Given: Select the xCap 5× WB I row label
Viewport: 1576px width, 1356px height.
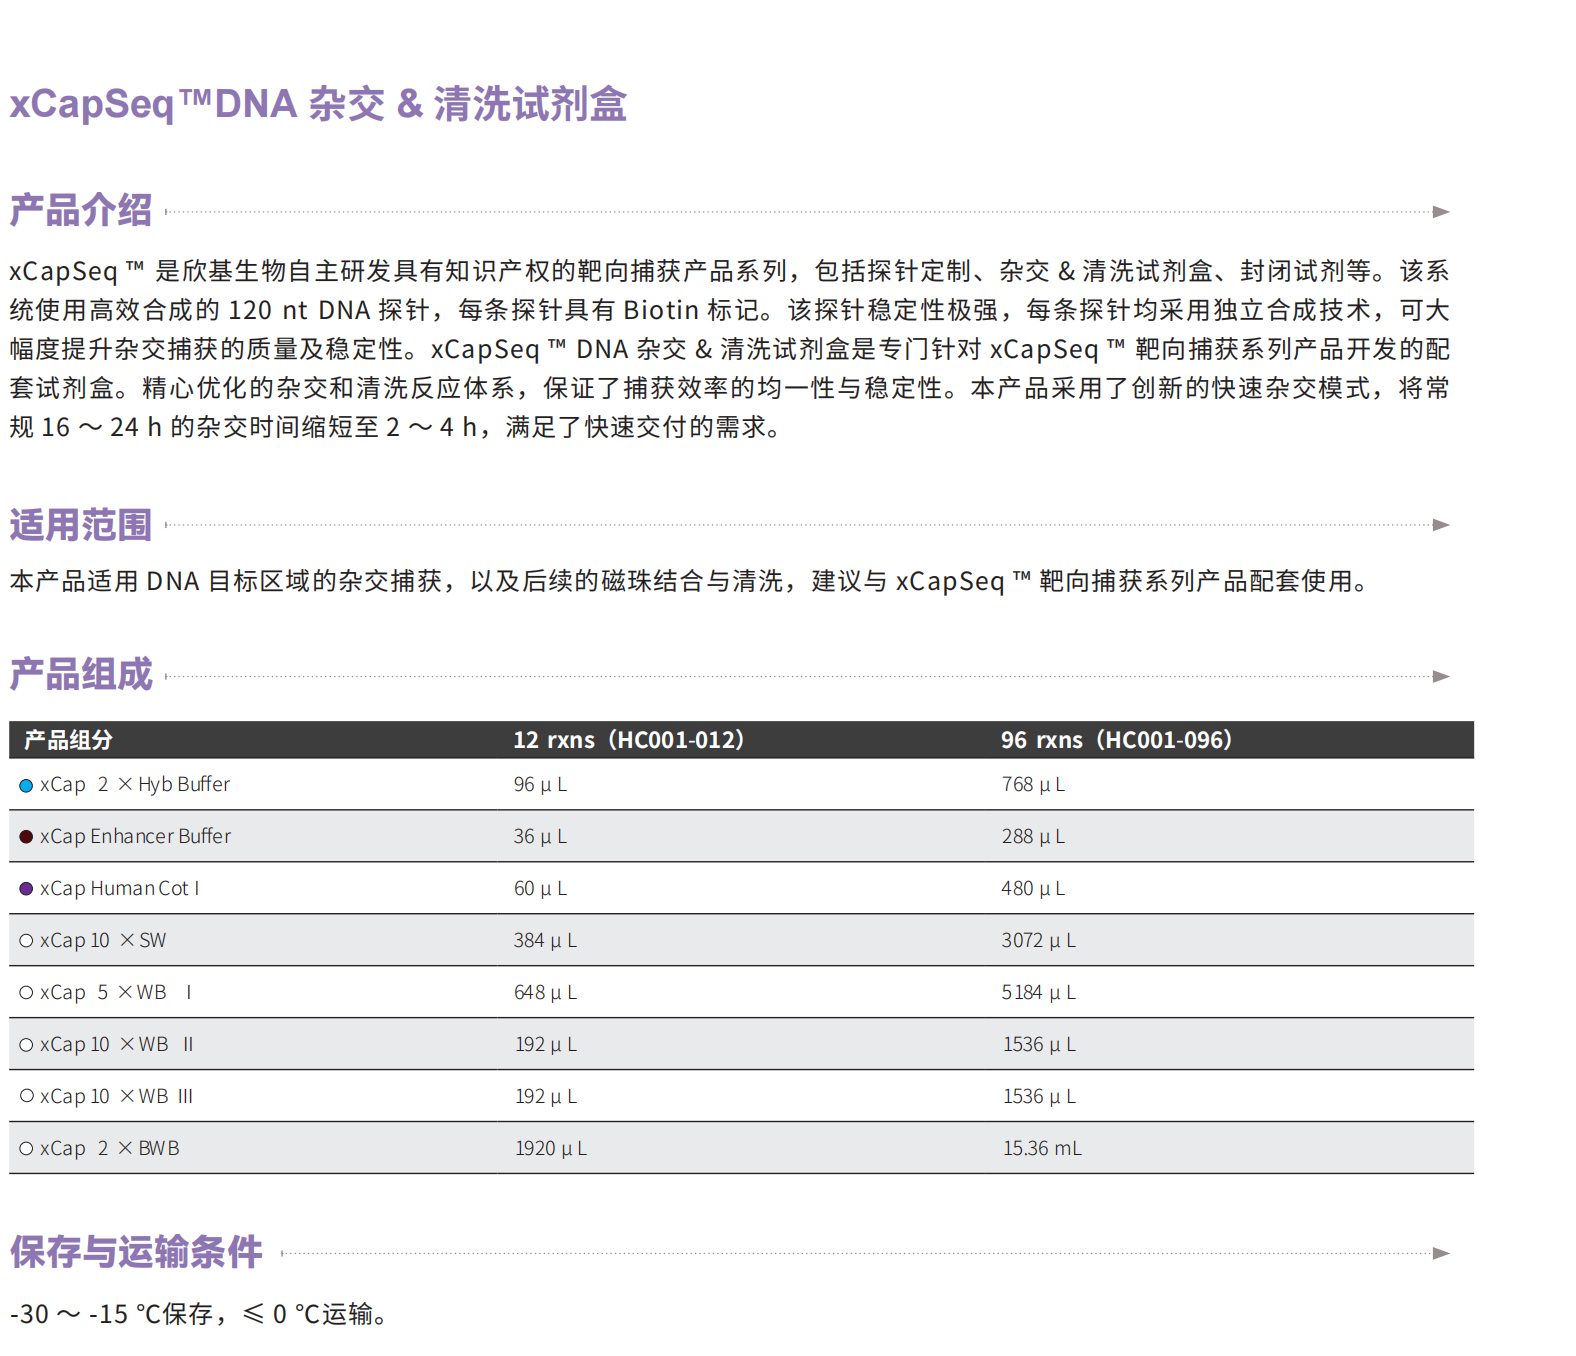Looking at the screenshot, I should click(116, 992).
